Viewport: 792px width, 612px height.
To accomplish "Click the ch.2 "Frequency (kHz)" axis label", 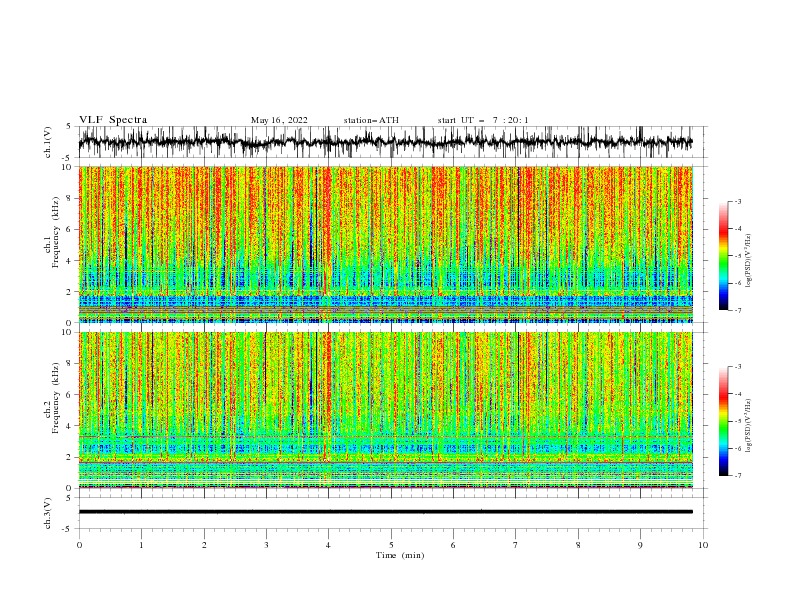I will click(x=56, y=398).
